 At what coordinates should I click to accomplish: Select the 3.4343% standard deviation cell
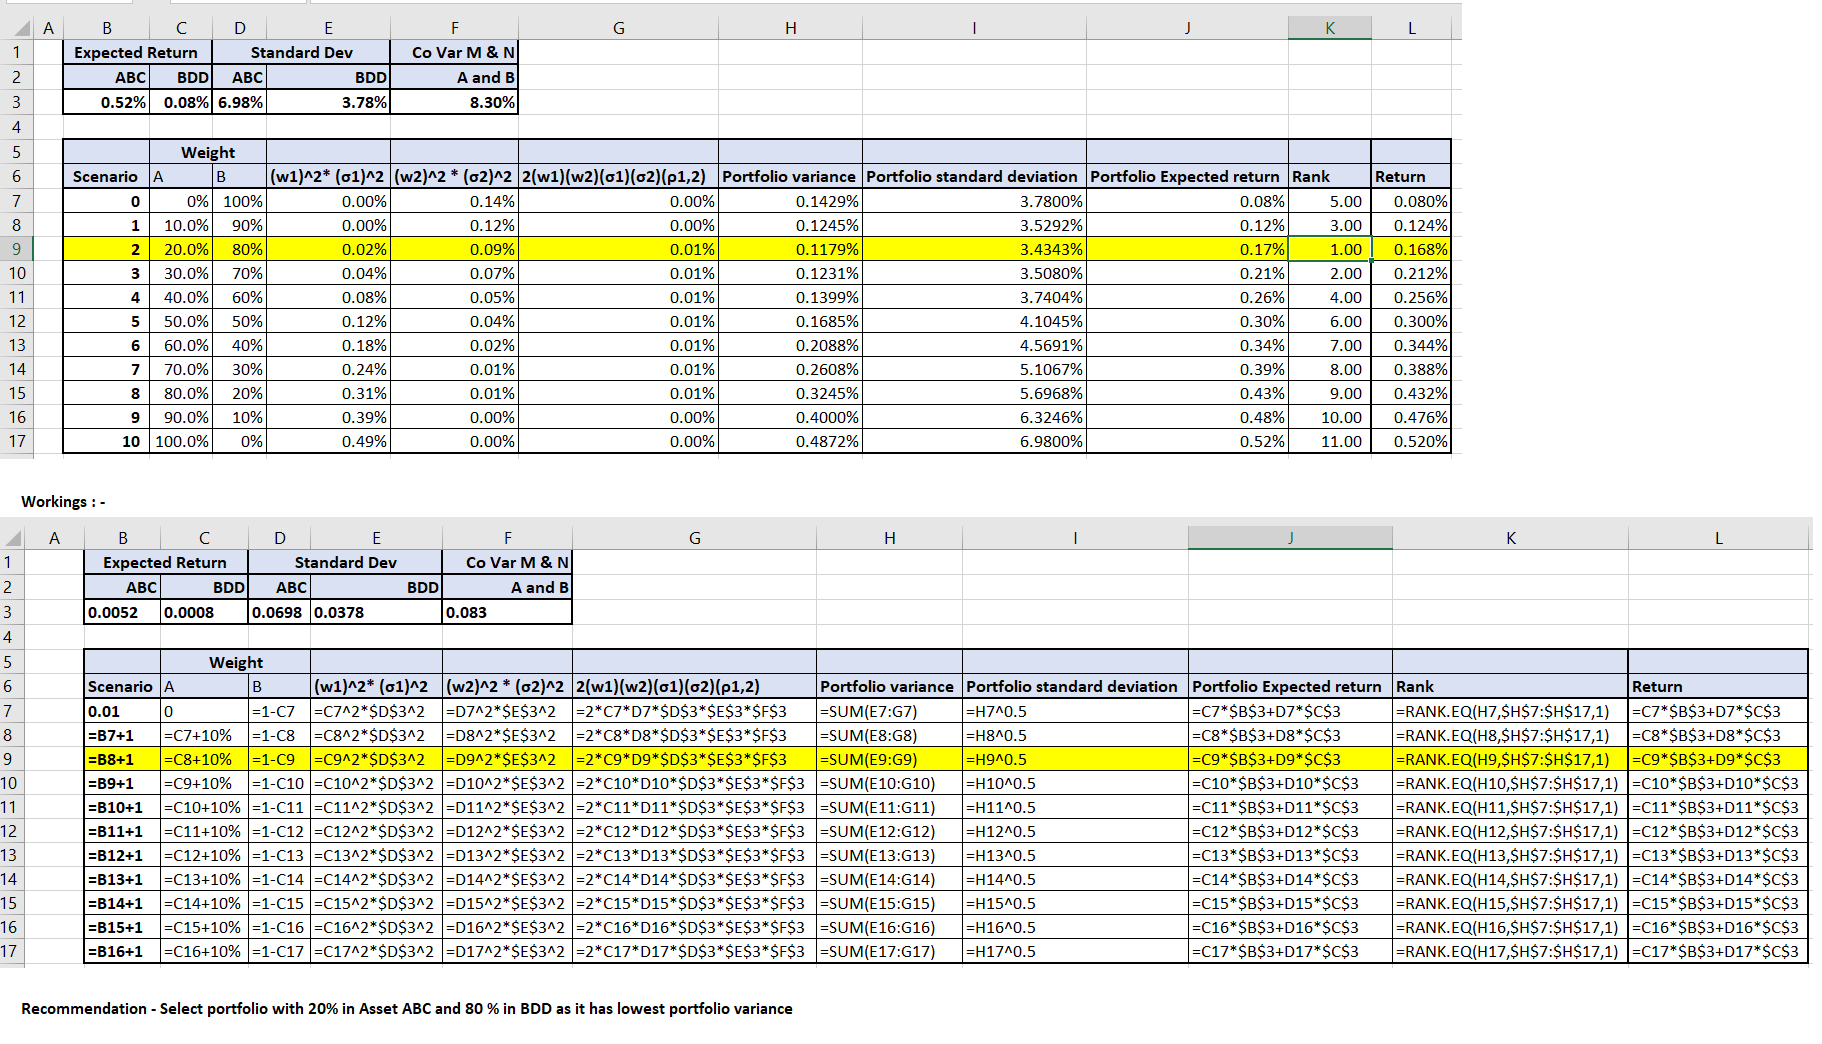[x=974, y=249]
